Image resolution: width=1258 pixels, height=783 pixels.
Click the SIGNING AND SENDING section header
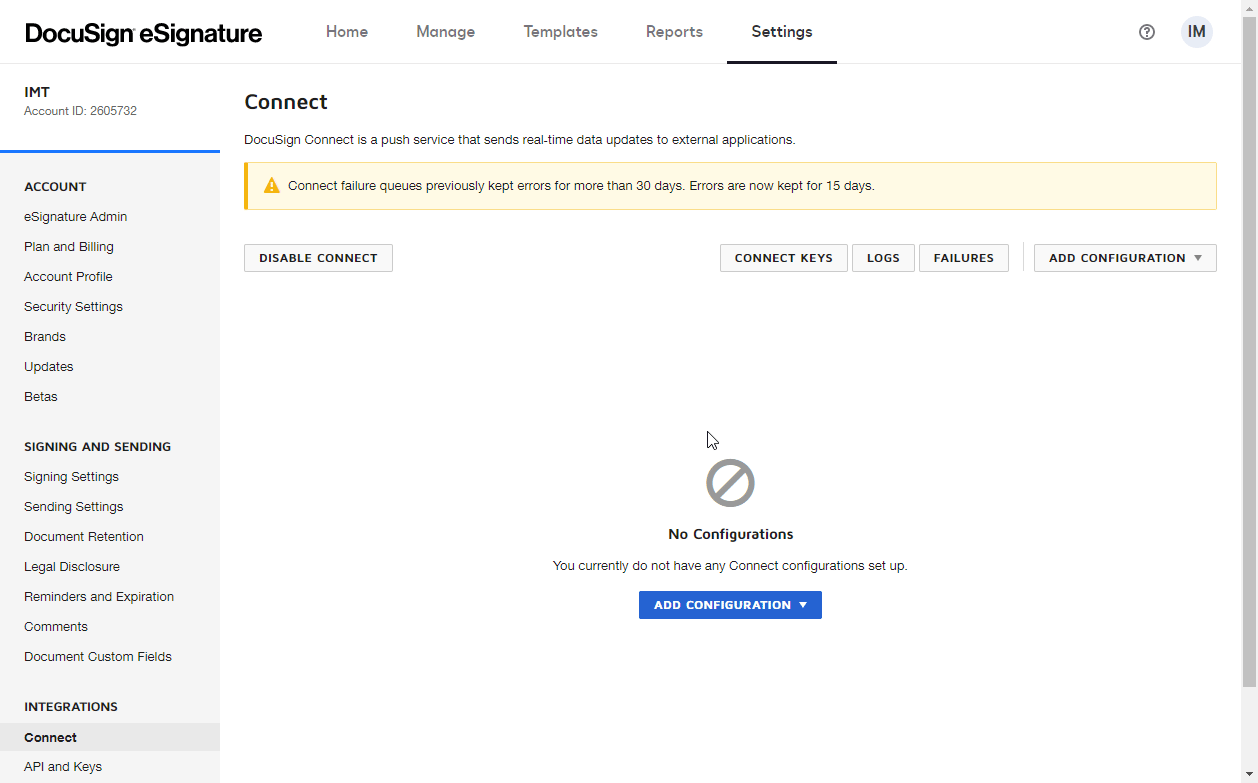pos(97,447)
